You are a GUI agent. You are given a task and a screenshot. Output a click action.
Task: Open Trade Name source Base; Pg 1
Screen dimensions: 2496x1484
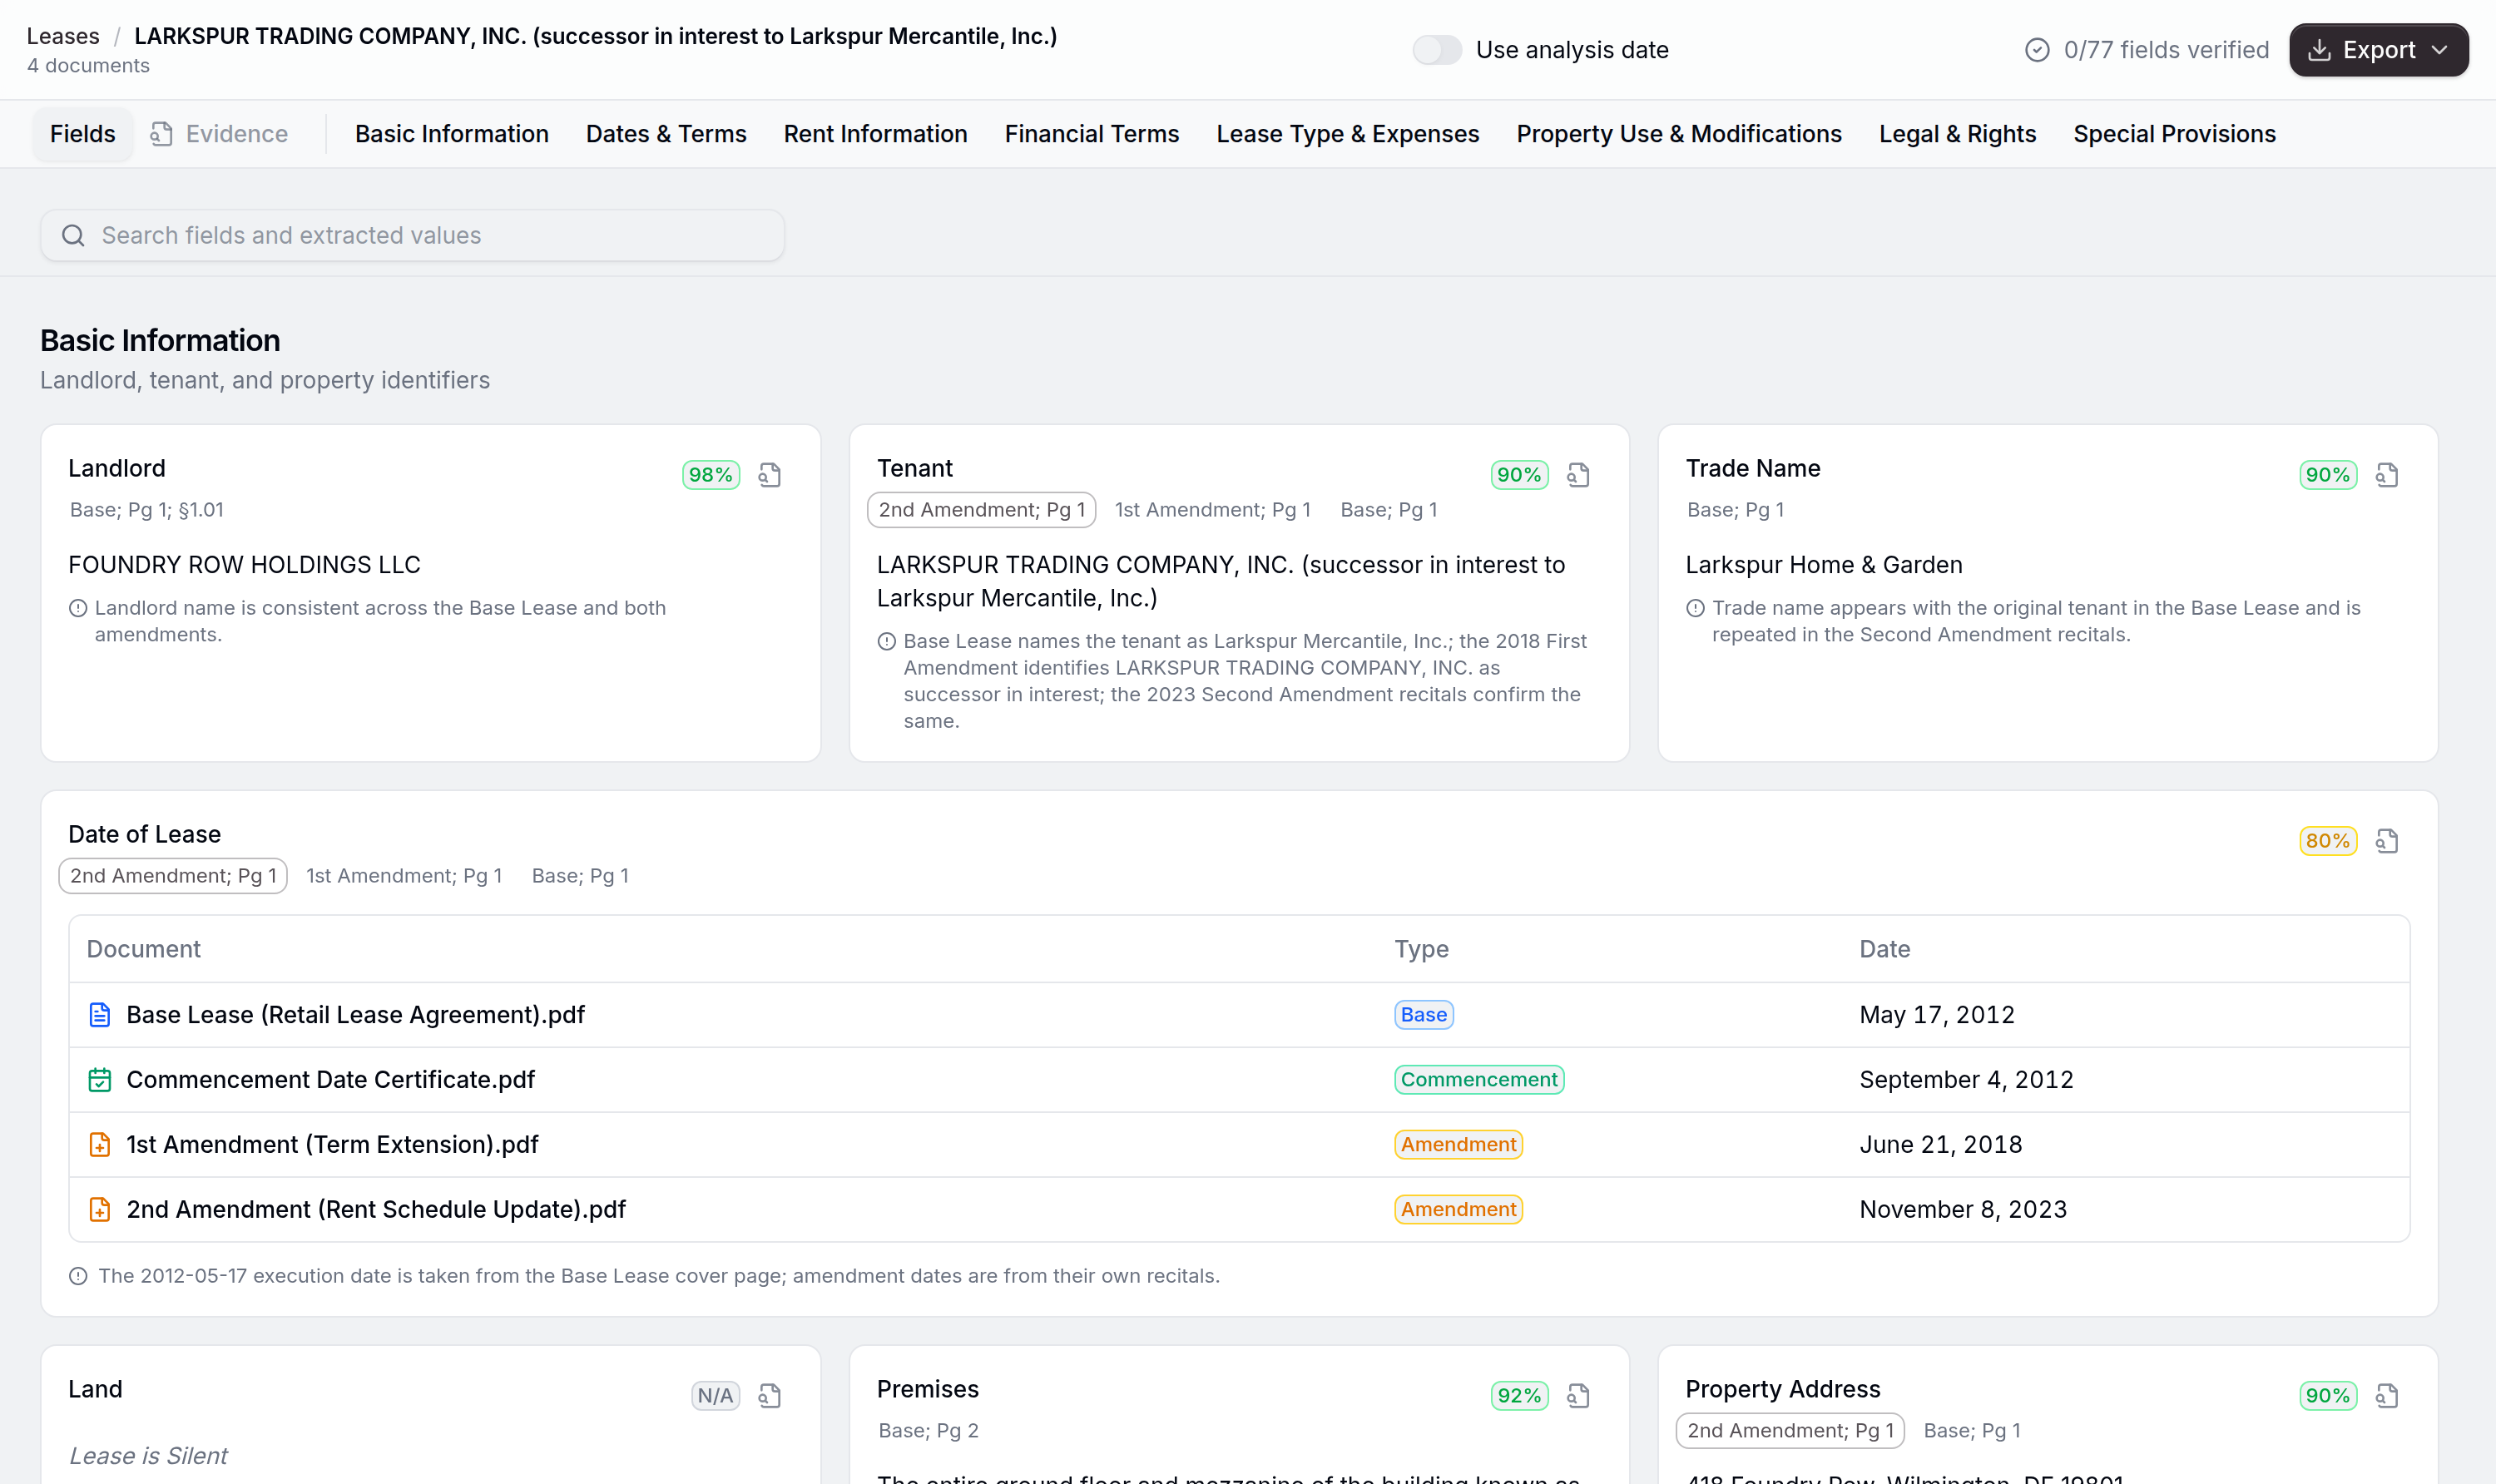click(1735, 510)
